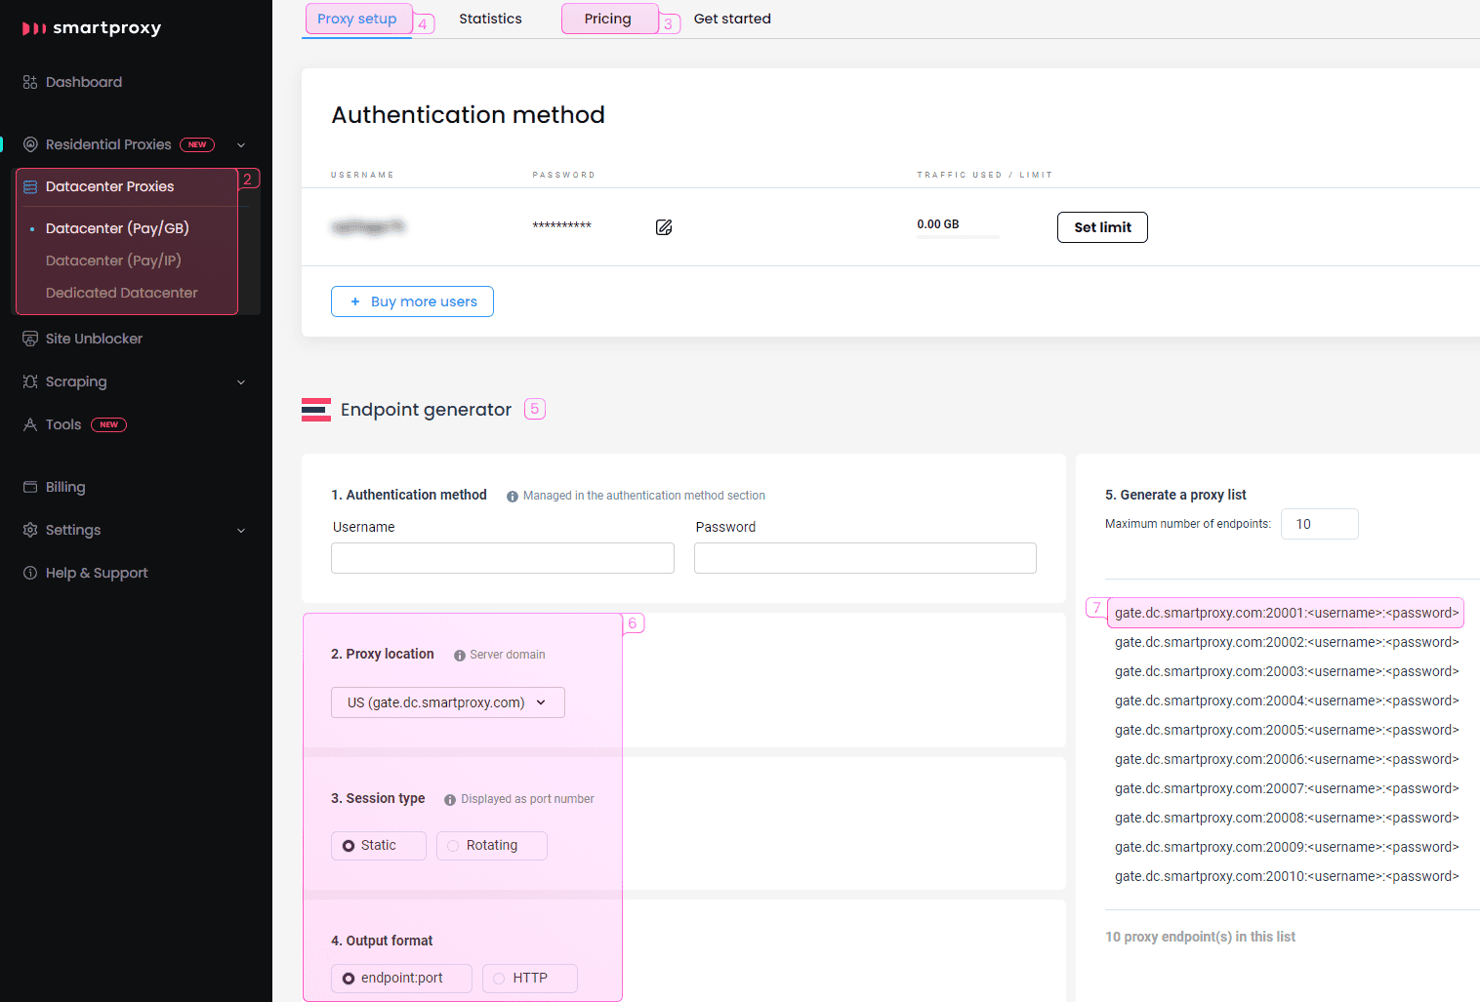Click the Scraping icon

pyautogui.click(x=30, y=382)
